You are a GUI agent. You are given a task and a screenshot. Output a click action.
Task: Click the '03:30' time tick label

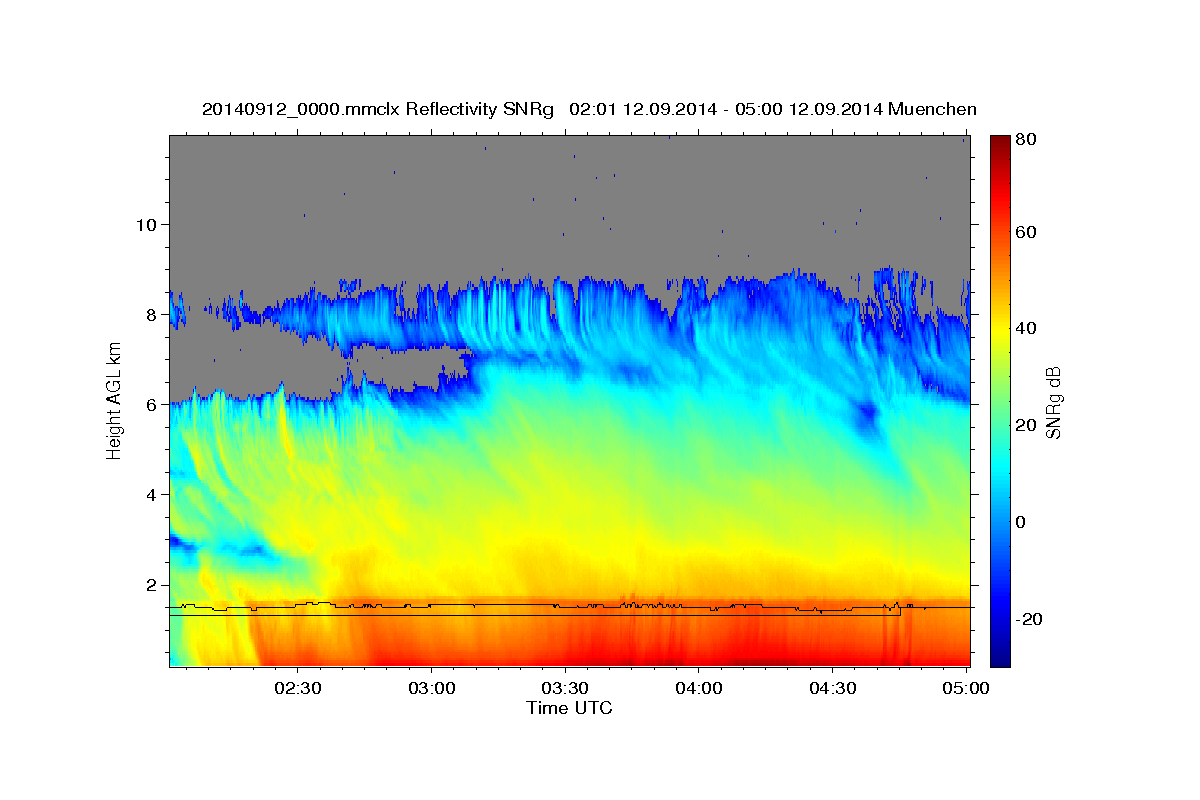(565, 688)
